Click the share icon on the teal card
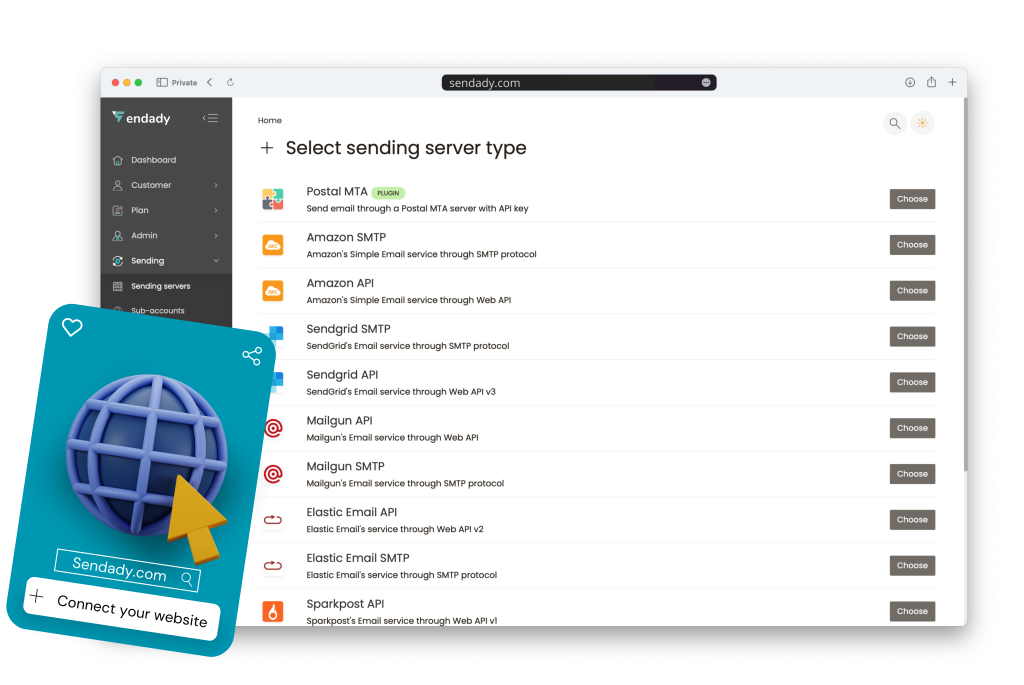Viewport: 1024px width, 685px height. (x=252, y=356)
